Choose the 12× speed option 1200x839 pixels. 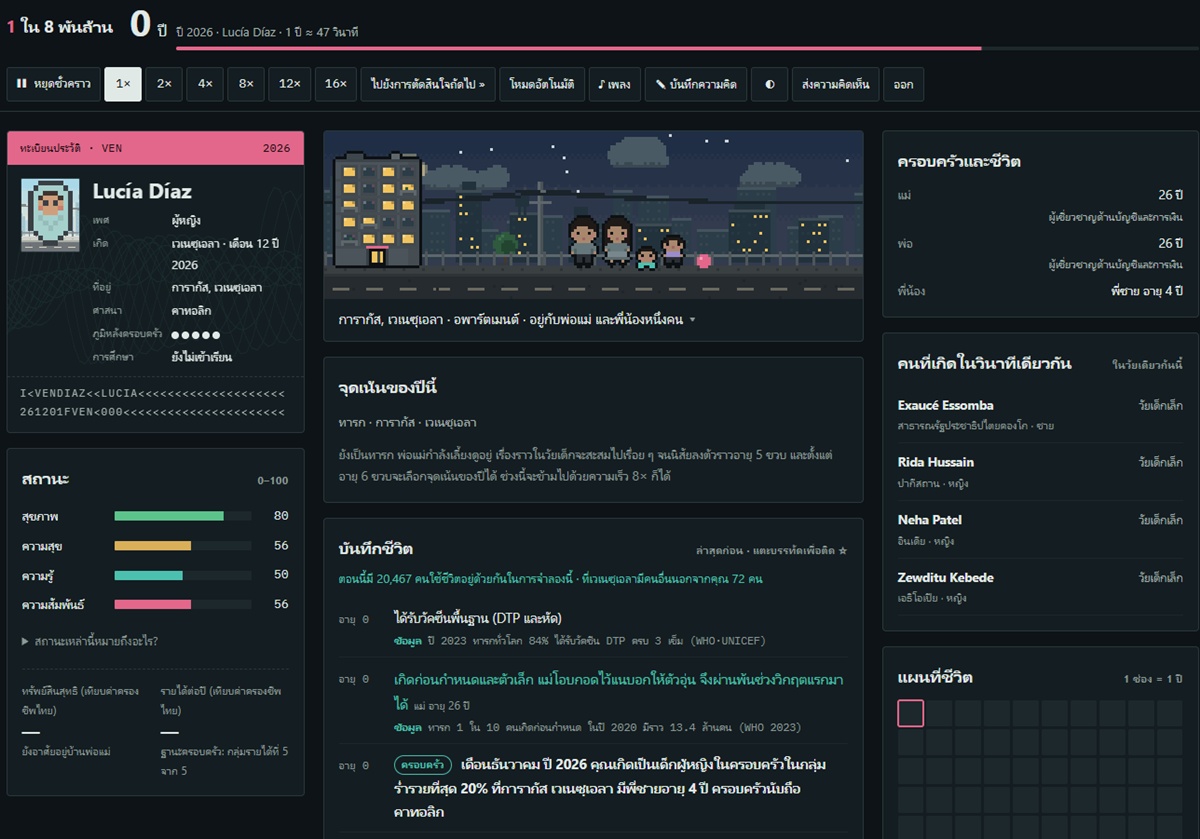pos(289,85)
